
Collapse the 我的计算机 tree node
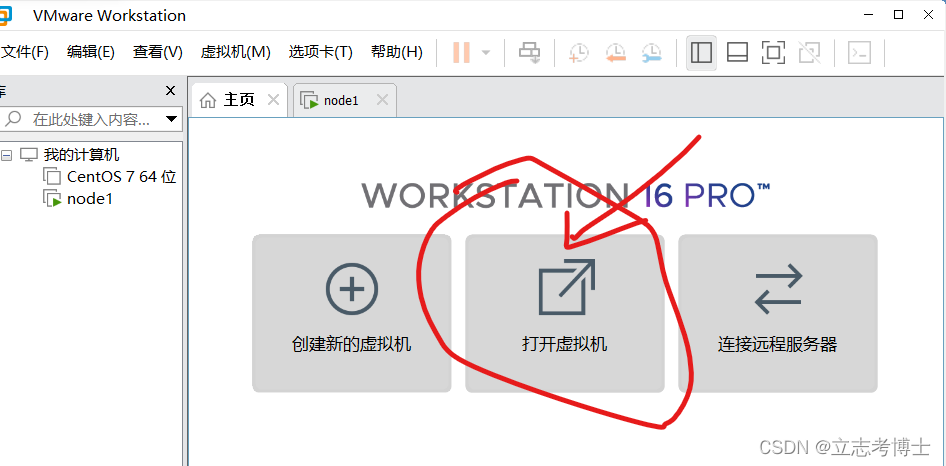6,155
